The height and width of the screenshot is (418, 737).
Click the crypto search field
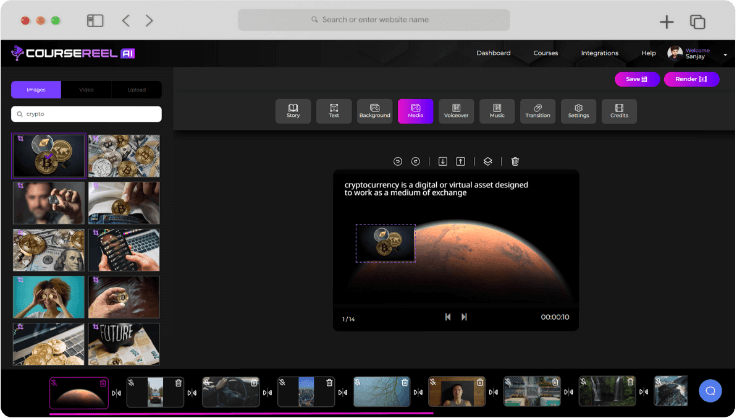(x=86, y=114)
